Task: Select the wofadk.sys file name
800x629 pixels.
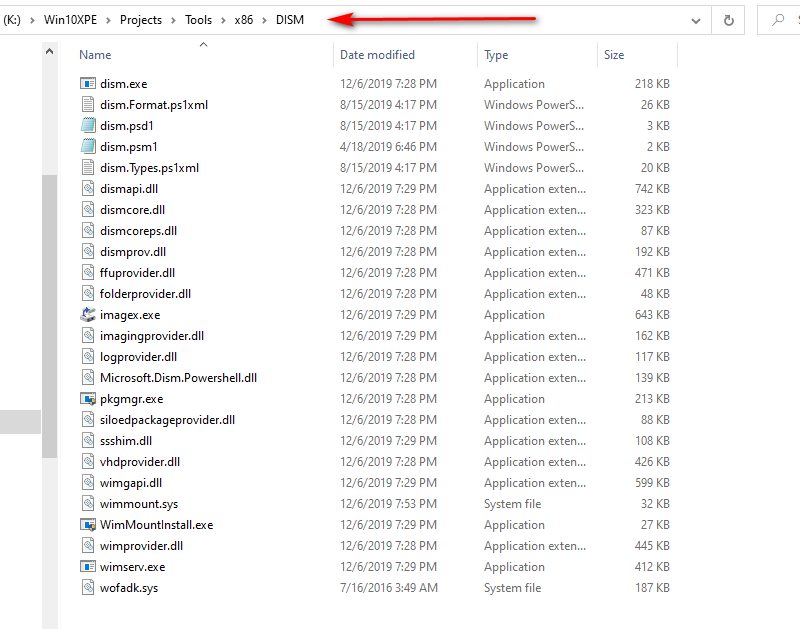Action: pos(129,588)
